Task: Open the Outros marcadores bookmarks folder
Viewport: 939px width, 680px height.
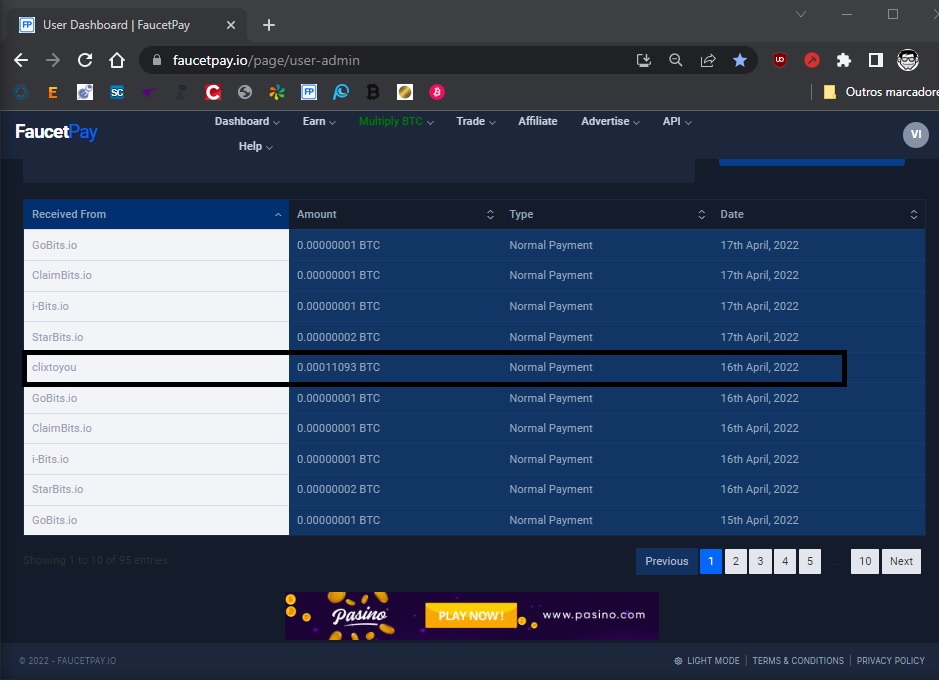Action: pyautogui.click(x=880, y=92)
